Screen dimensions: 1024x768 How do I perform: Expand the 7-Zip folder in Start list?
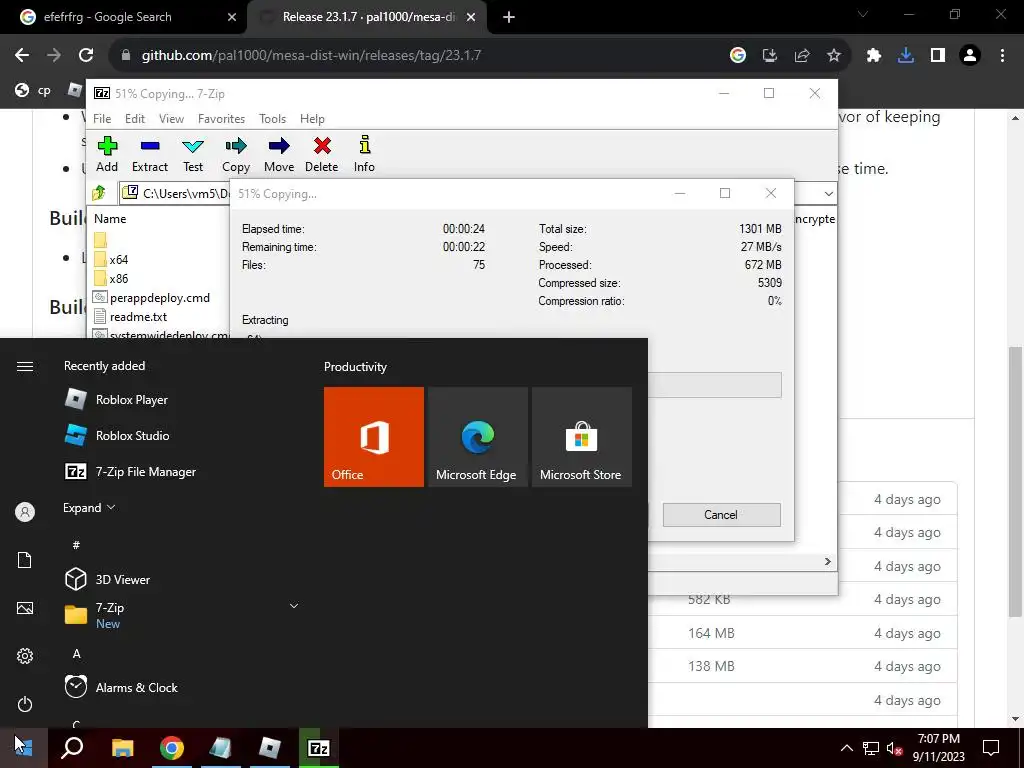[x=294, y=606]
